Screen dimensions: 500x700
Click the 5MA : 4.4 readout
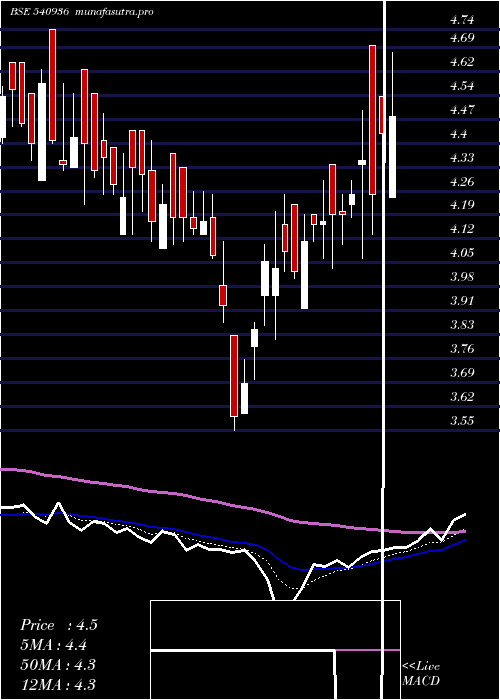click(x=53, y=645)
